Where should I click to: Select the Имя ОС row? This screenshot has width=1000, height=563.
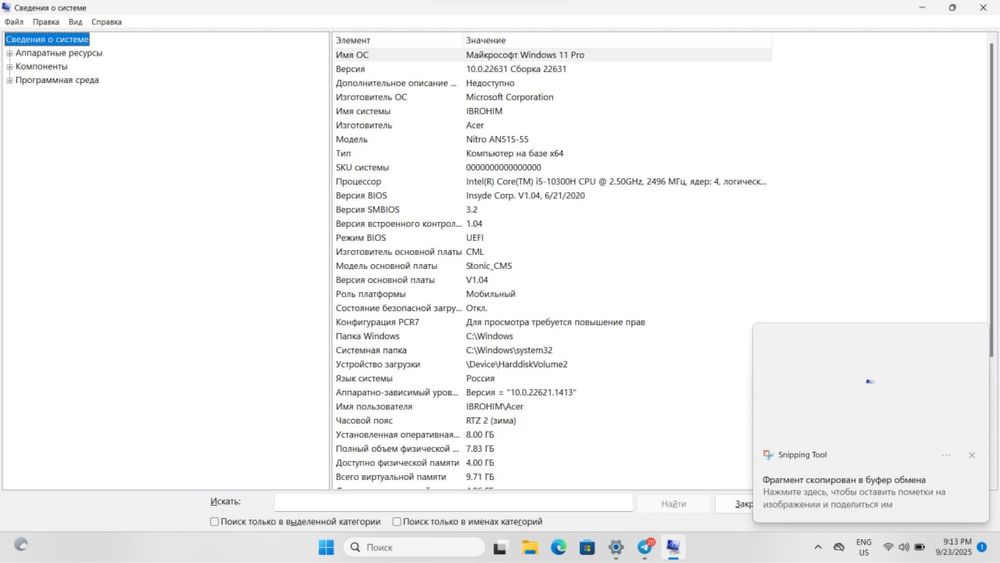pyautogui.click(x=552, y=55)
